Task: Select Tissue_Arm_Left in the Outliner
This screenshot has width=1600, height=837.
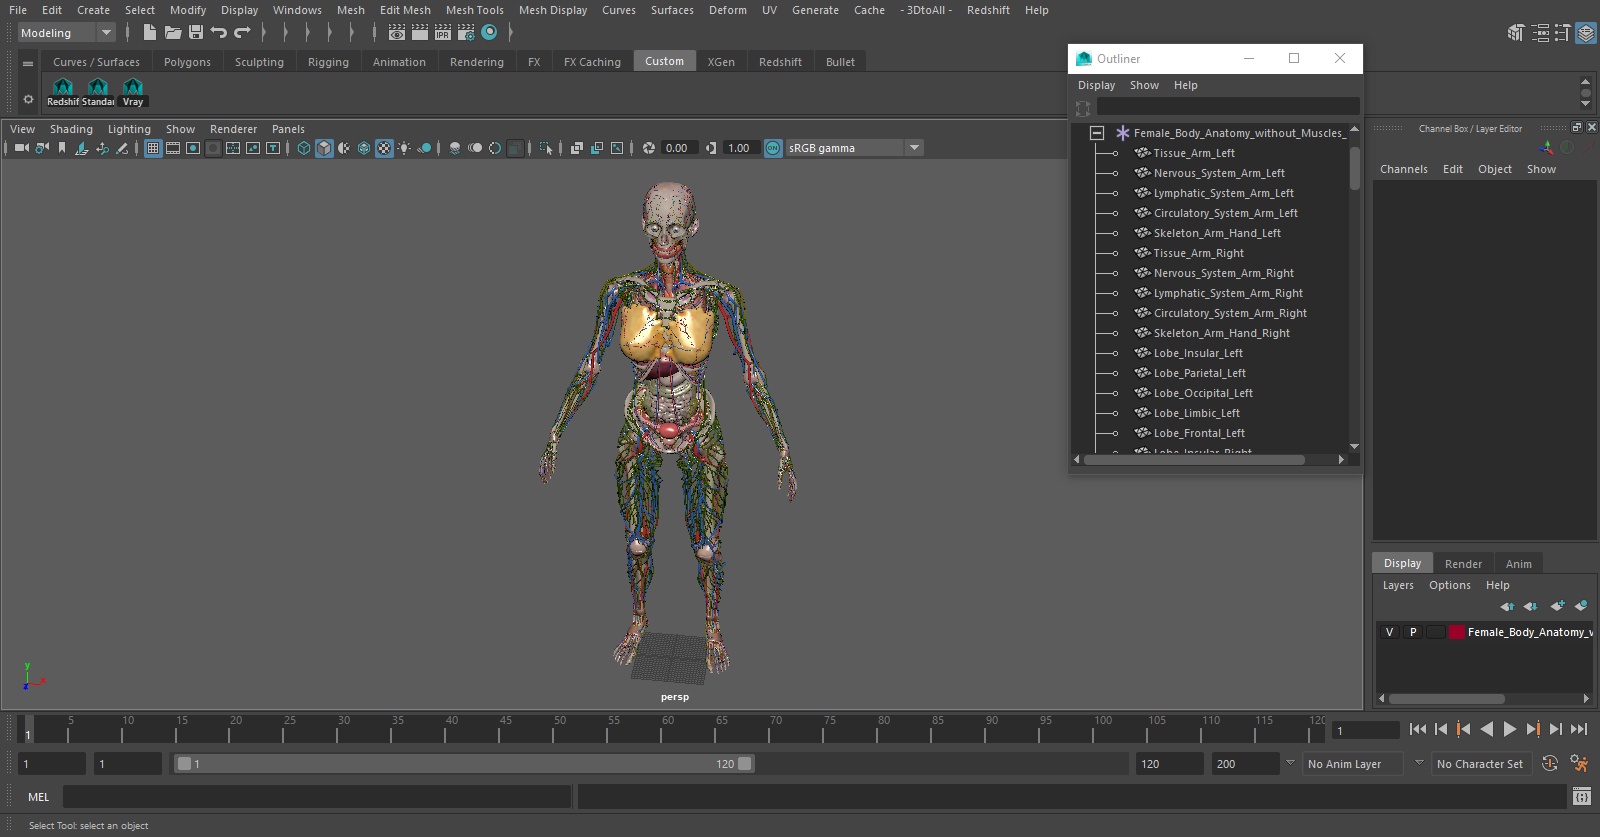Action: 1194,153
